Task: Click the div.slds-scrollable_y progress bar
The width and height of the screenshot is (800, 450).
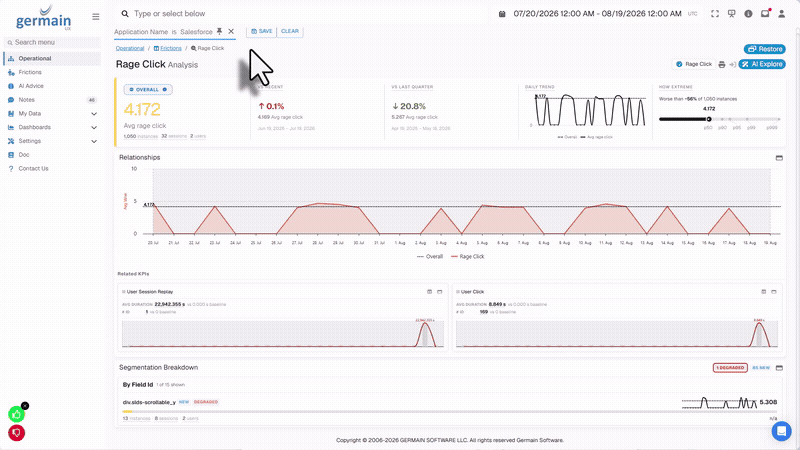Action: tap(449, 411)
